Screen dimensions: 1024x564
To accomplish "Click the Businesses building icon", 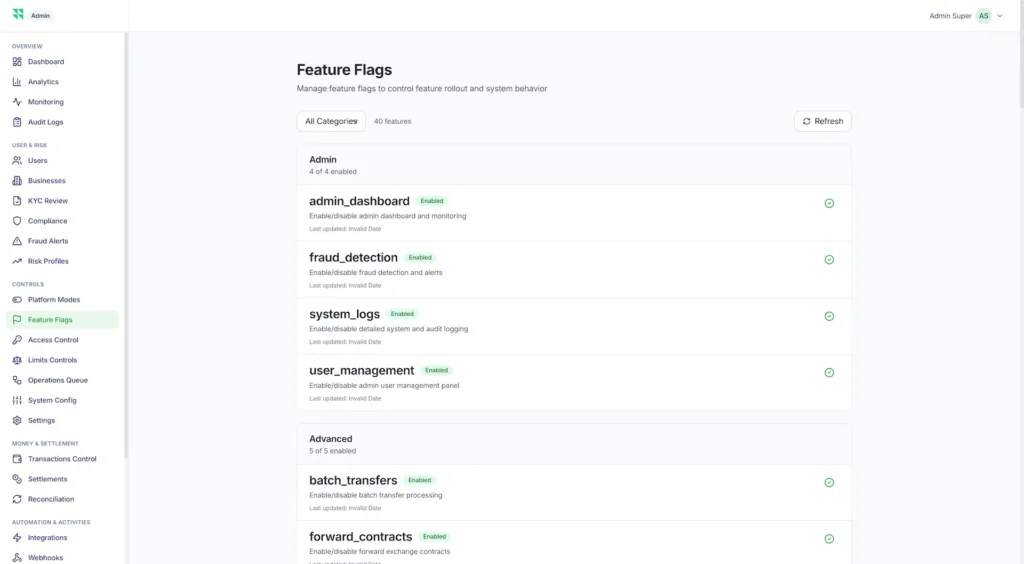I will click(17, 180).
